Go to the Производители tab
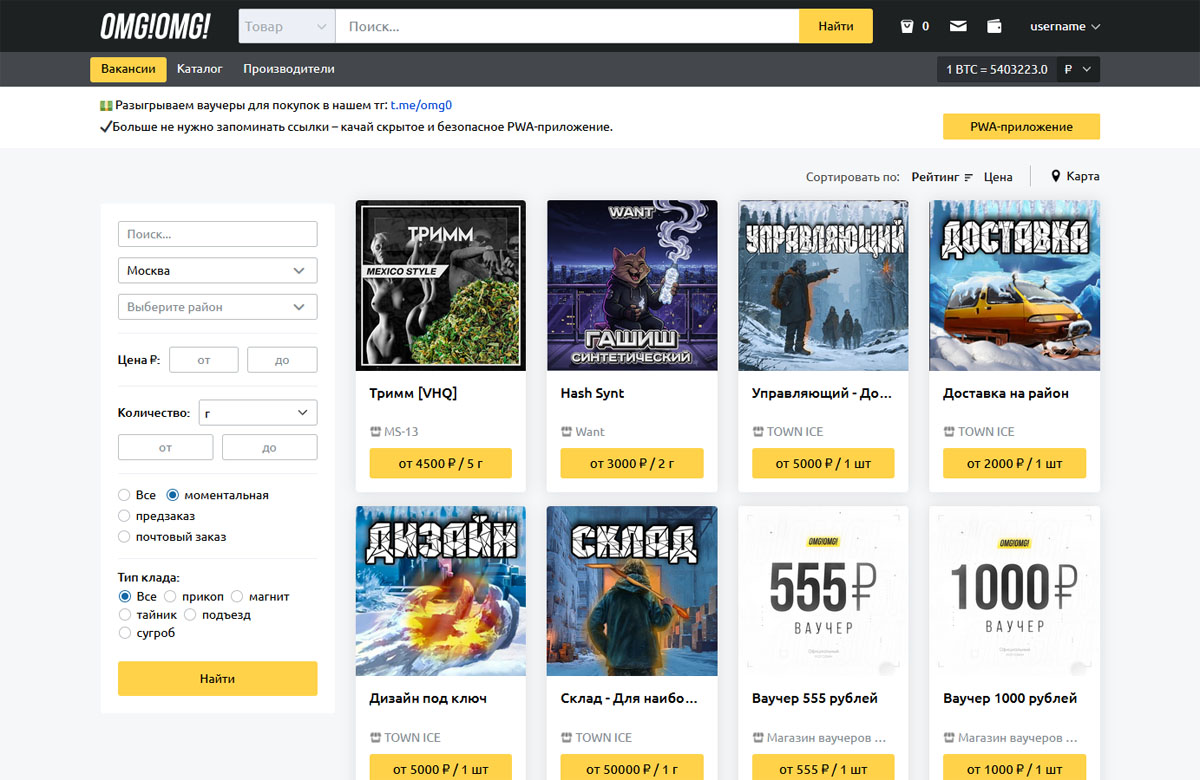Screen dimensions: 1200x780 [x=288, y=69]
